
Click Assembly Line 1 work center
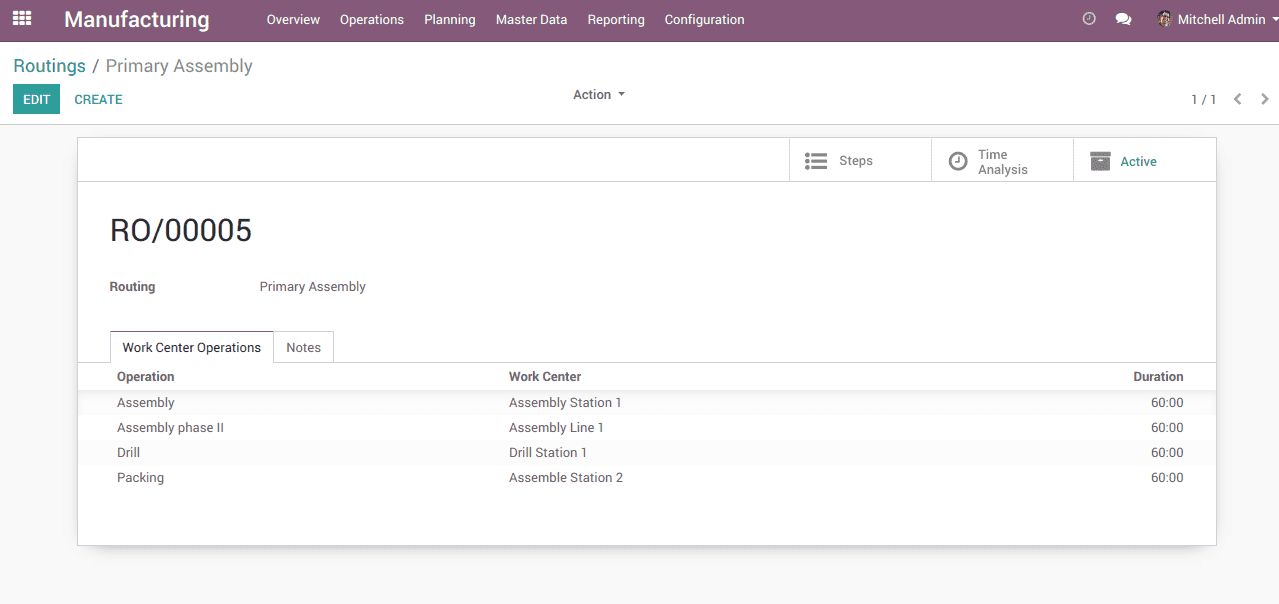click(x=556, y=427)
